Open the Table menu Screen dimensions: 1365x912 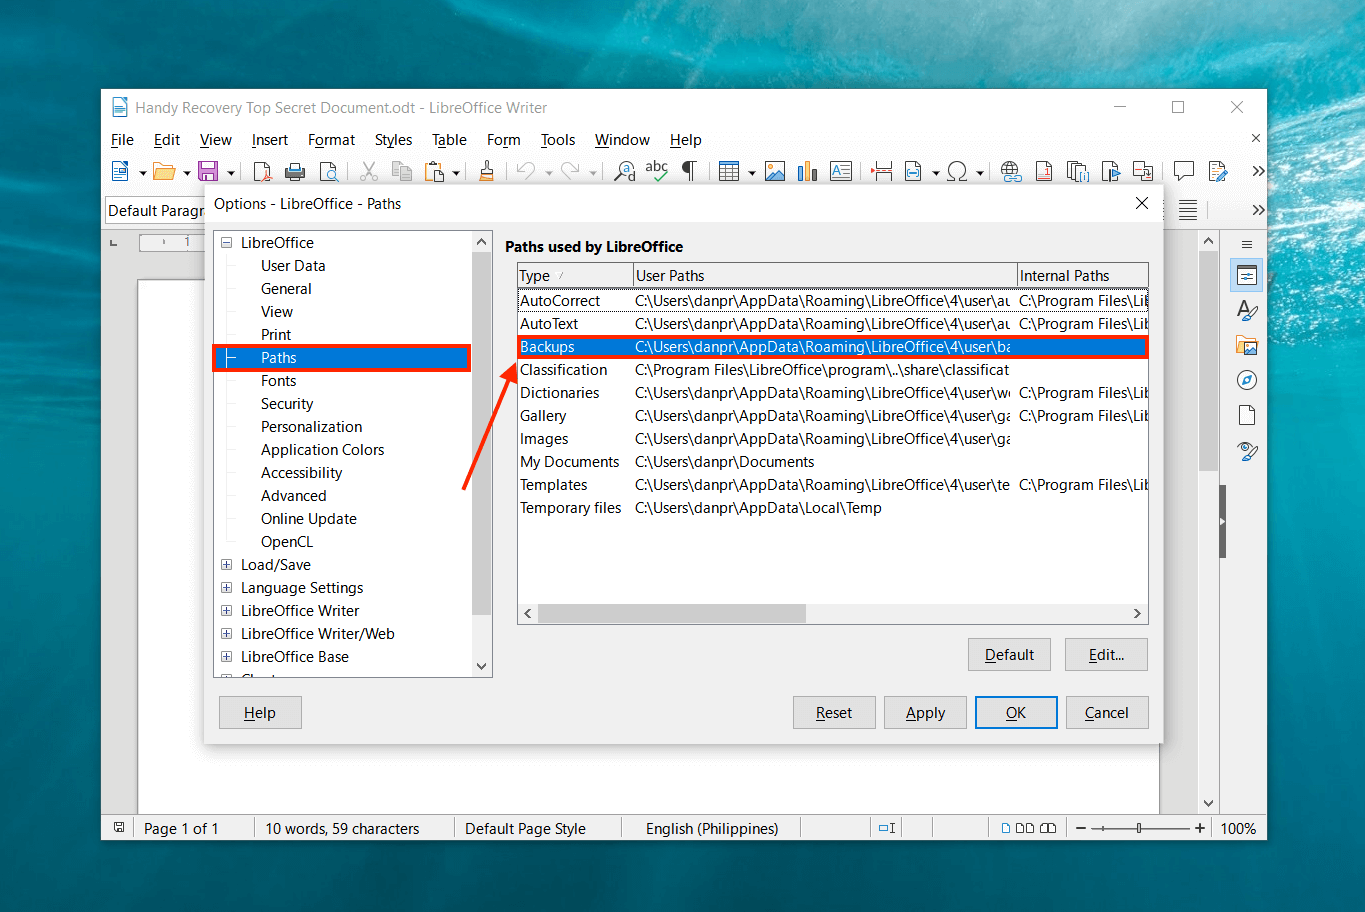[449, 140]
